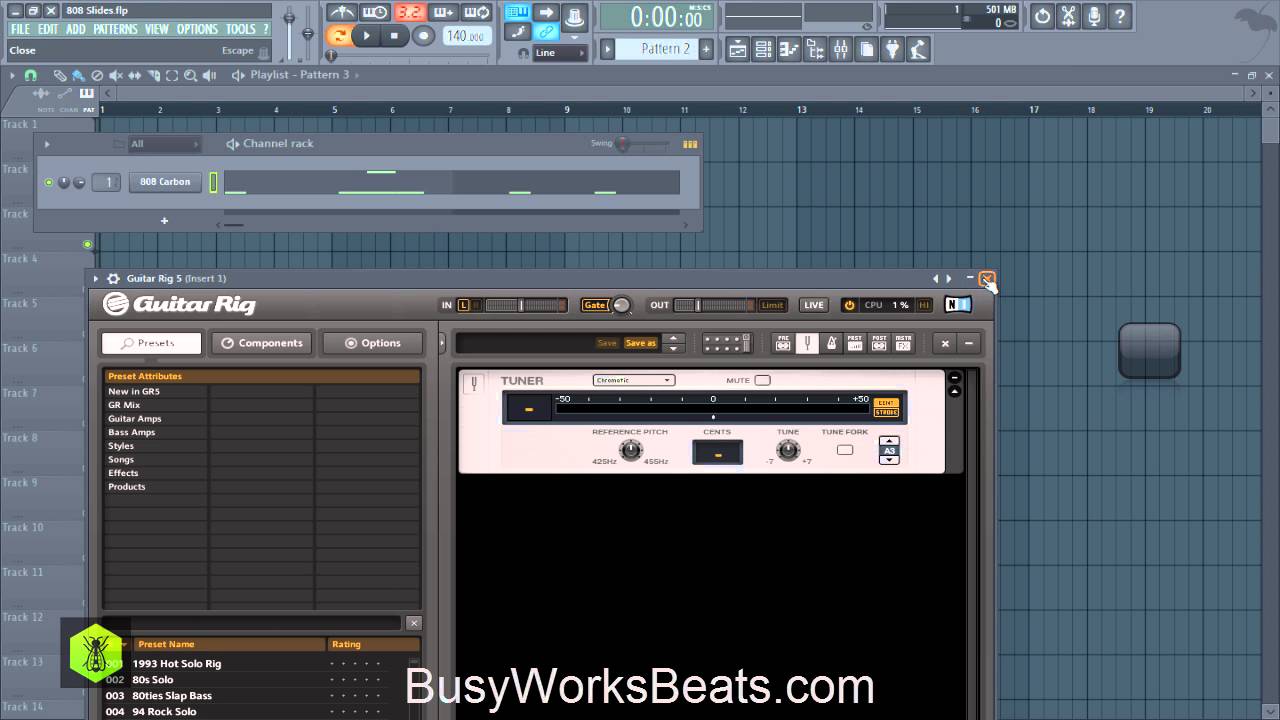Select the 80s Solo preset

tap(153, 680)
